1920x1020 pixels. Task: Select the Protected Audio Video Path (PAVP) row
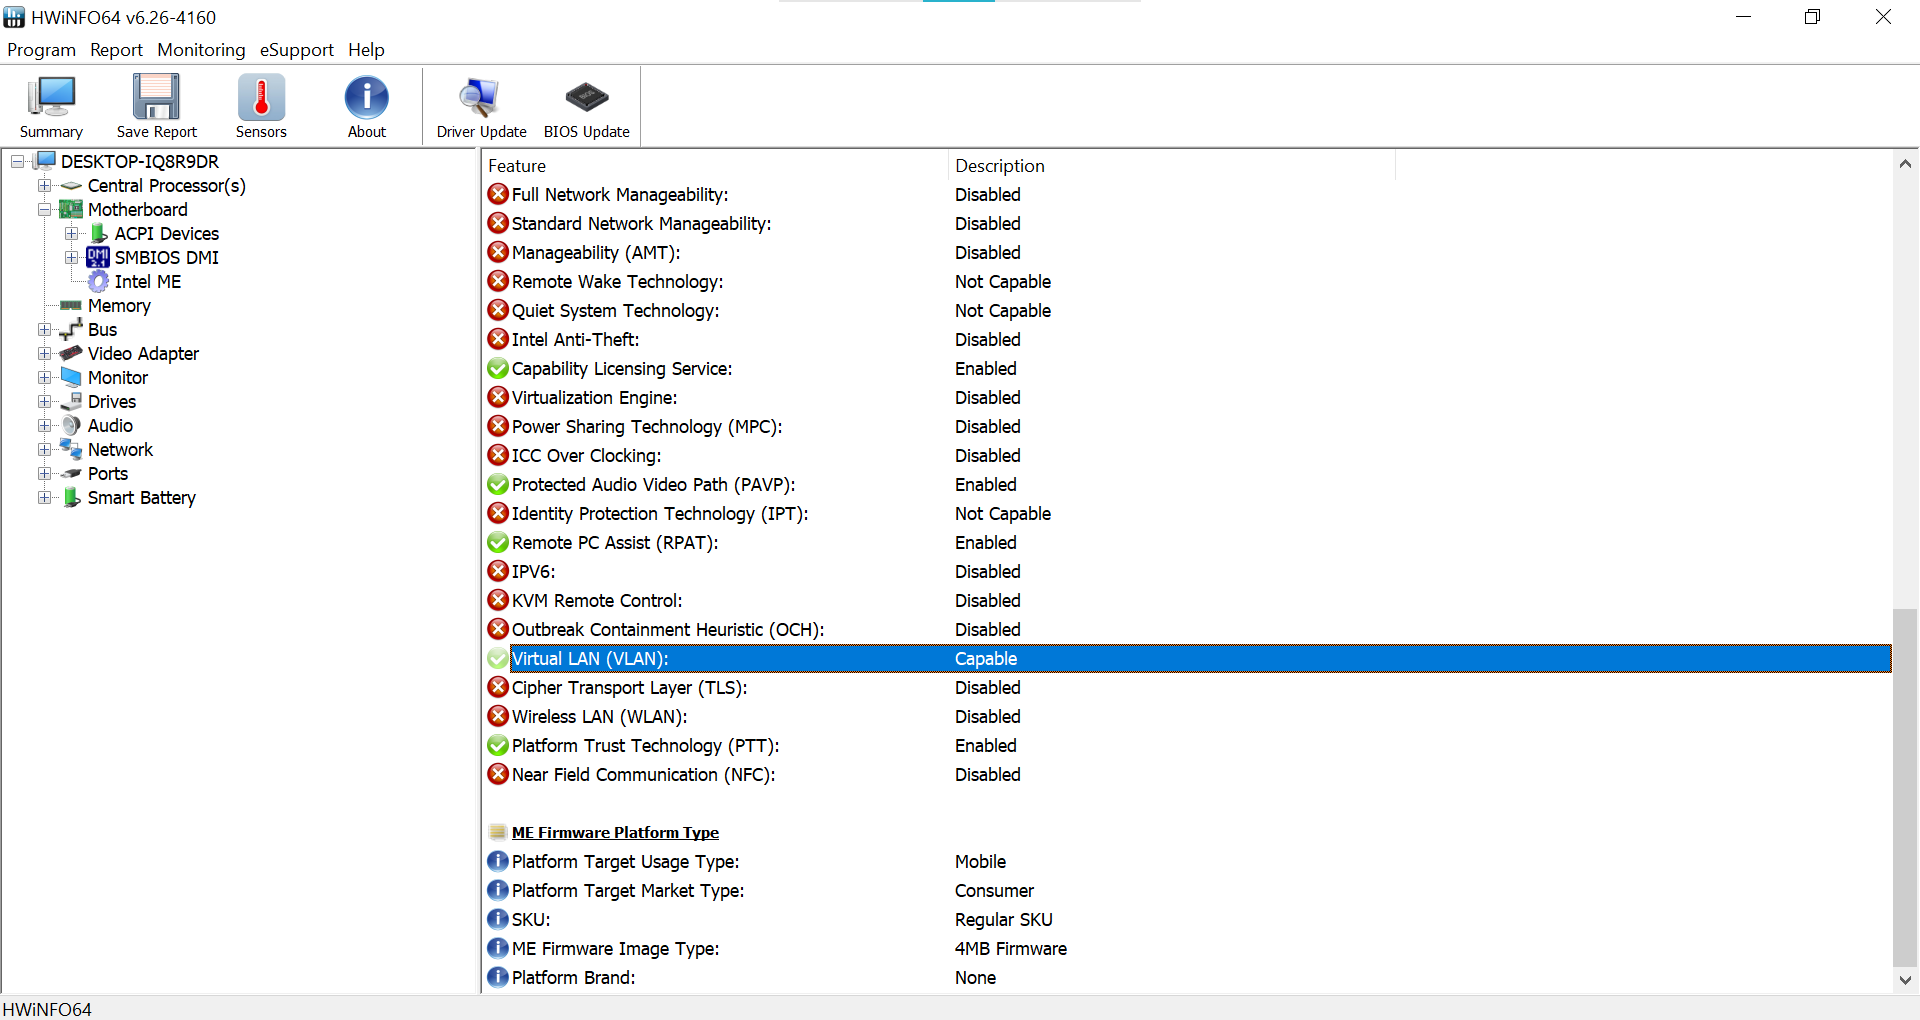coord(1187,484)
